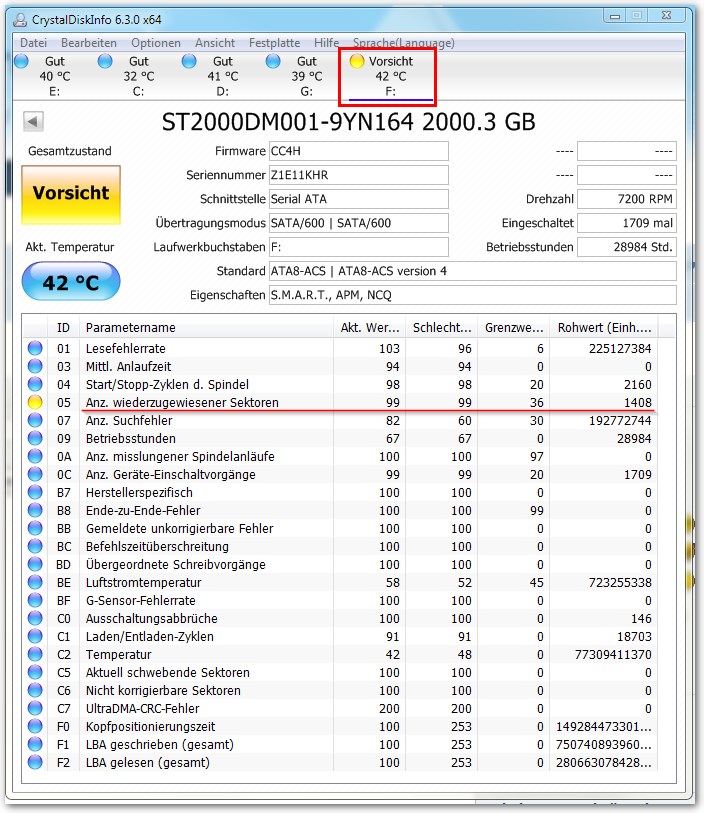Viewport: 704px width, 813px height.
Task: Click status icon for Gemeldete unkorrigierbare Fehler
Action: [35, 528]
